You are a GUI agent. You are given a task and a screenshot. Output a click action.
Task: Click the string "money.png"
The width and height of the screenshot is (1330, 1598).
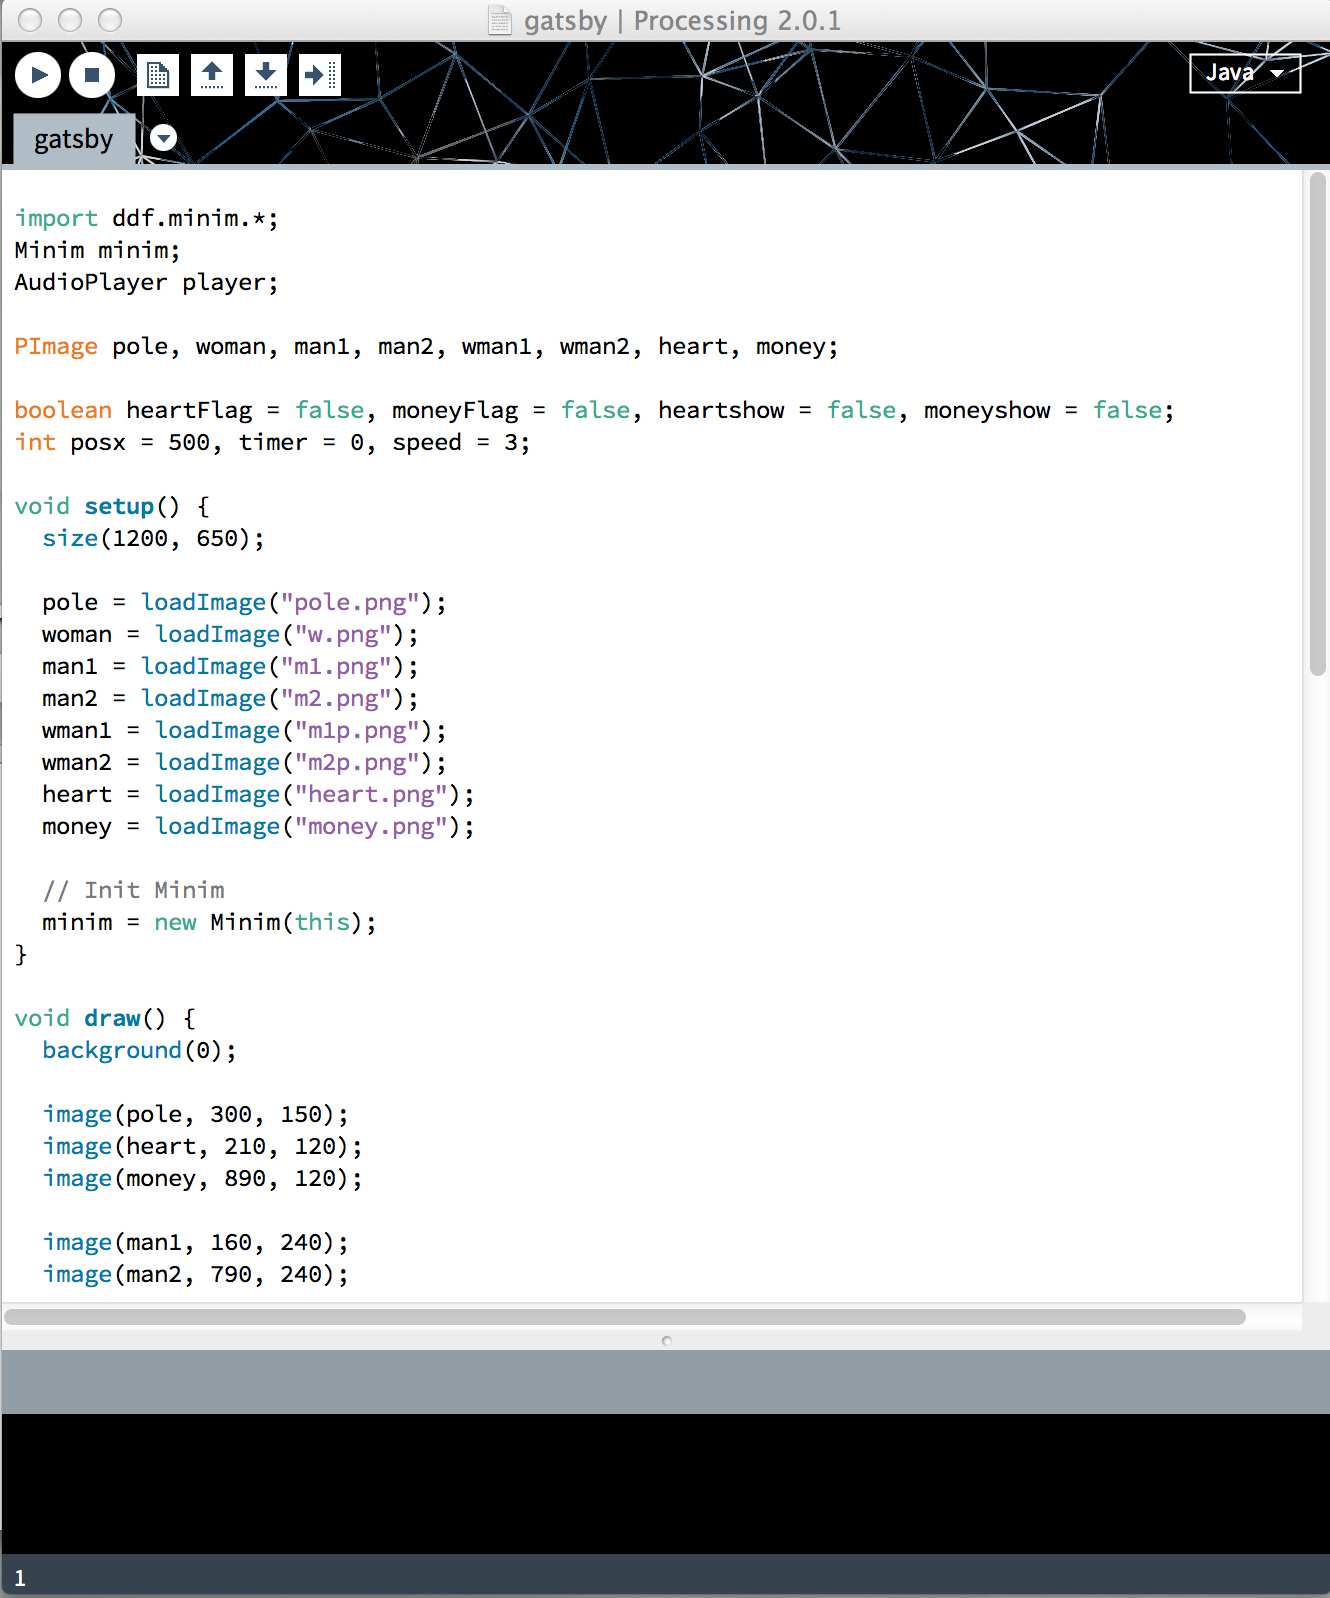click(371, 826)
